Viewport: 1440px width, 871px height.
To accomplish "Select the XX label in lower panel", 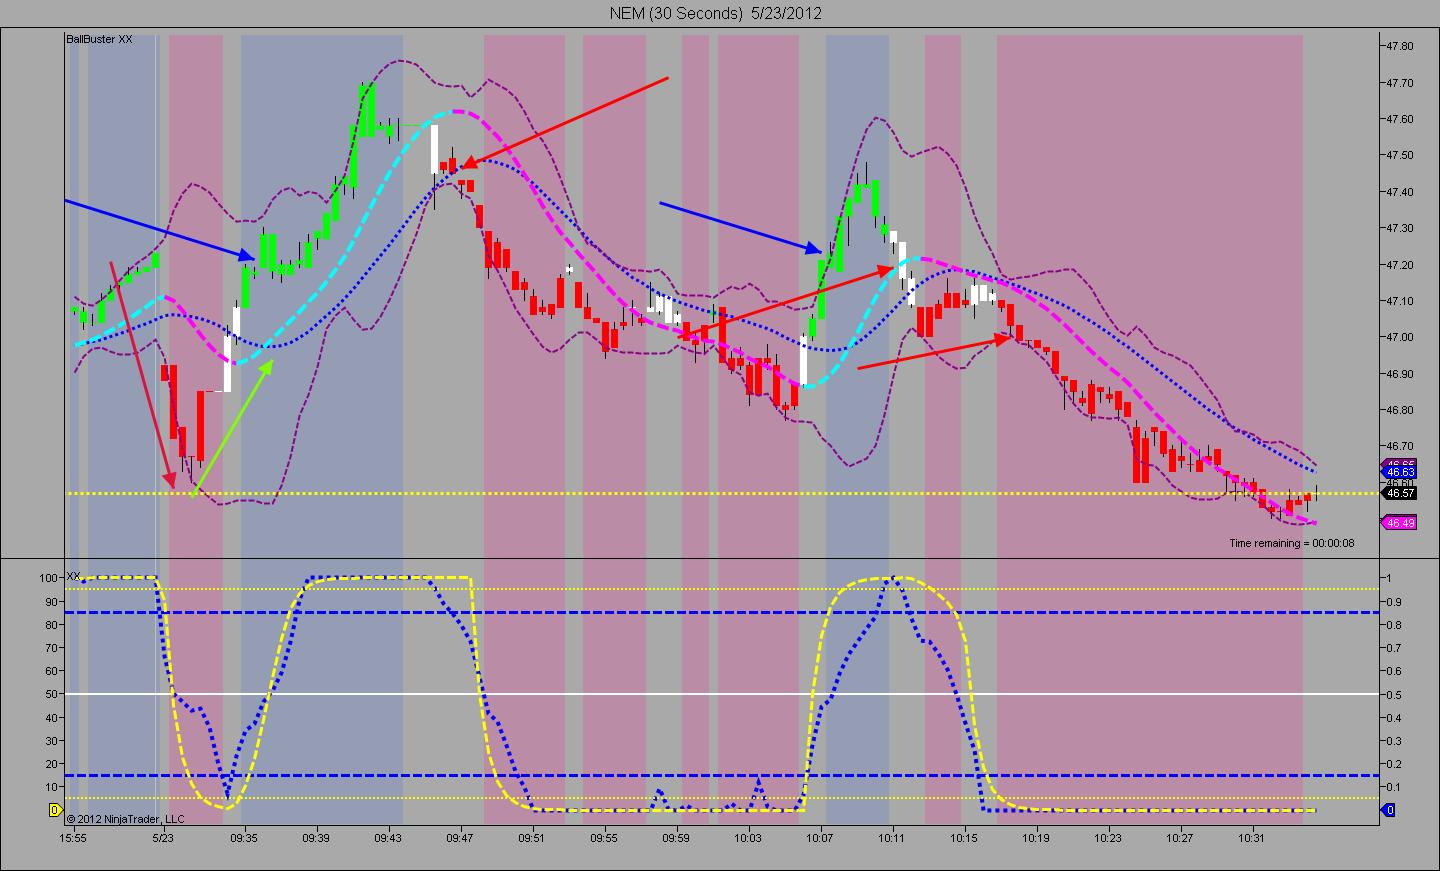I will [x=73, y=577].
